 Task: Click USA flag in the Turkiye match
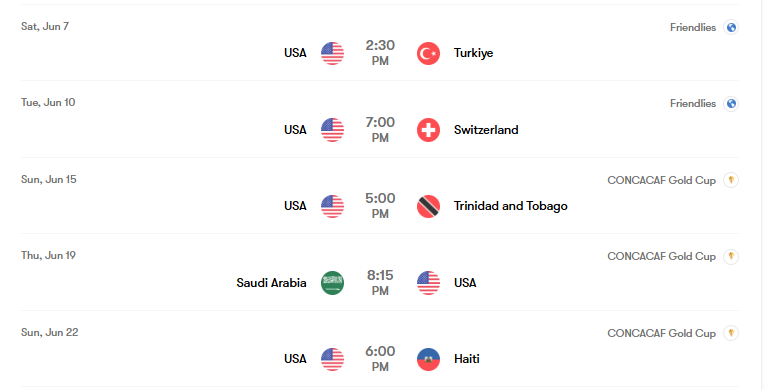point(332,54)
